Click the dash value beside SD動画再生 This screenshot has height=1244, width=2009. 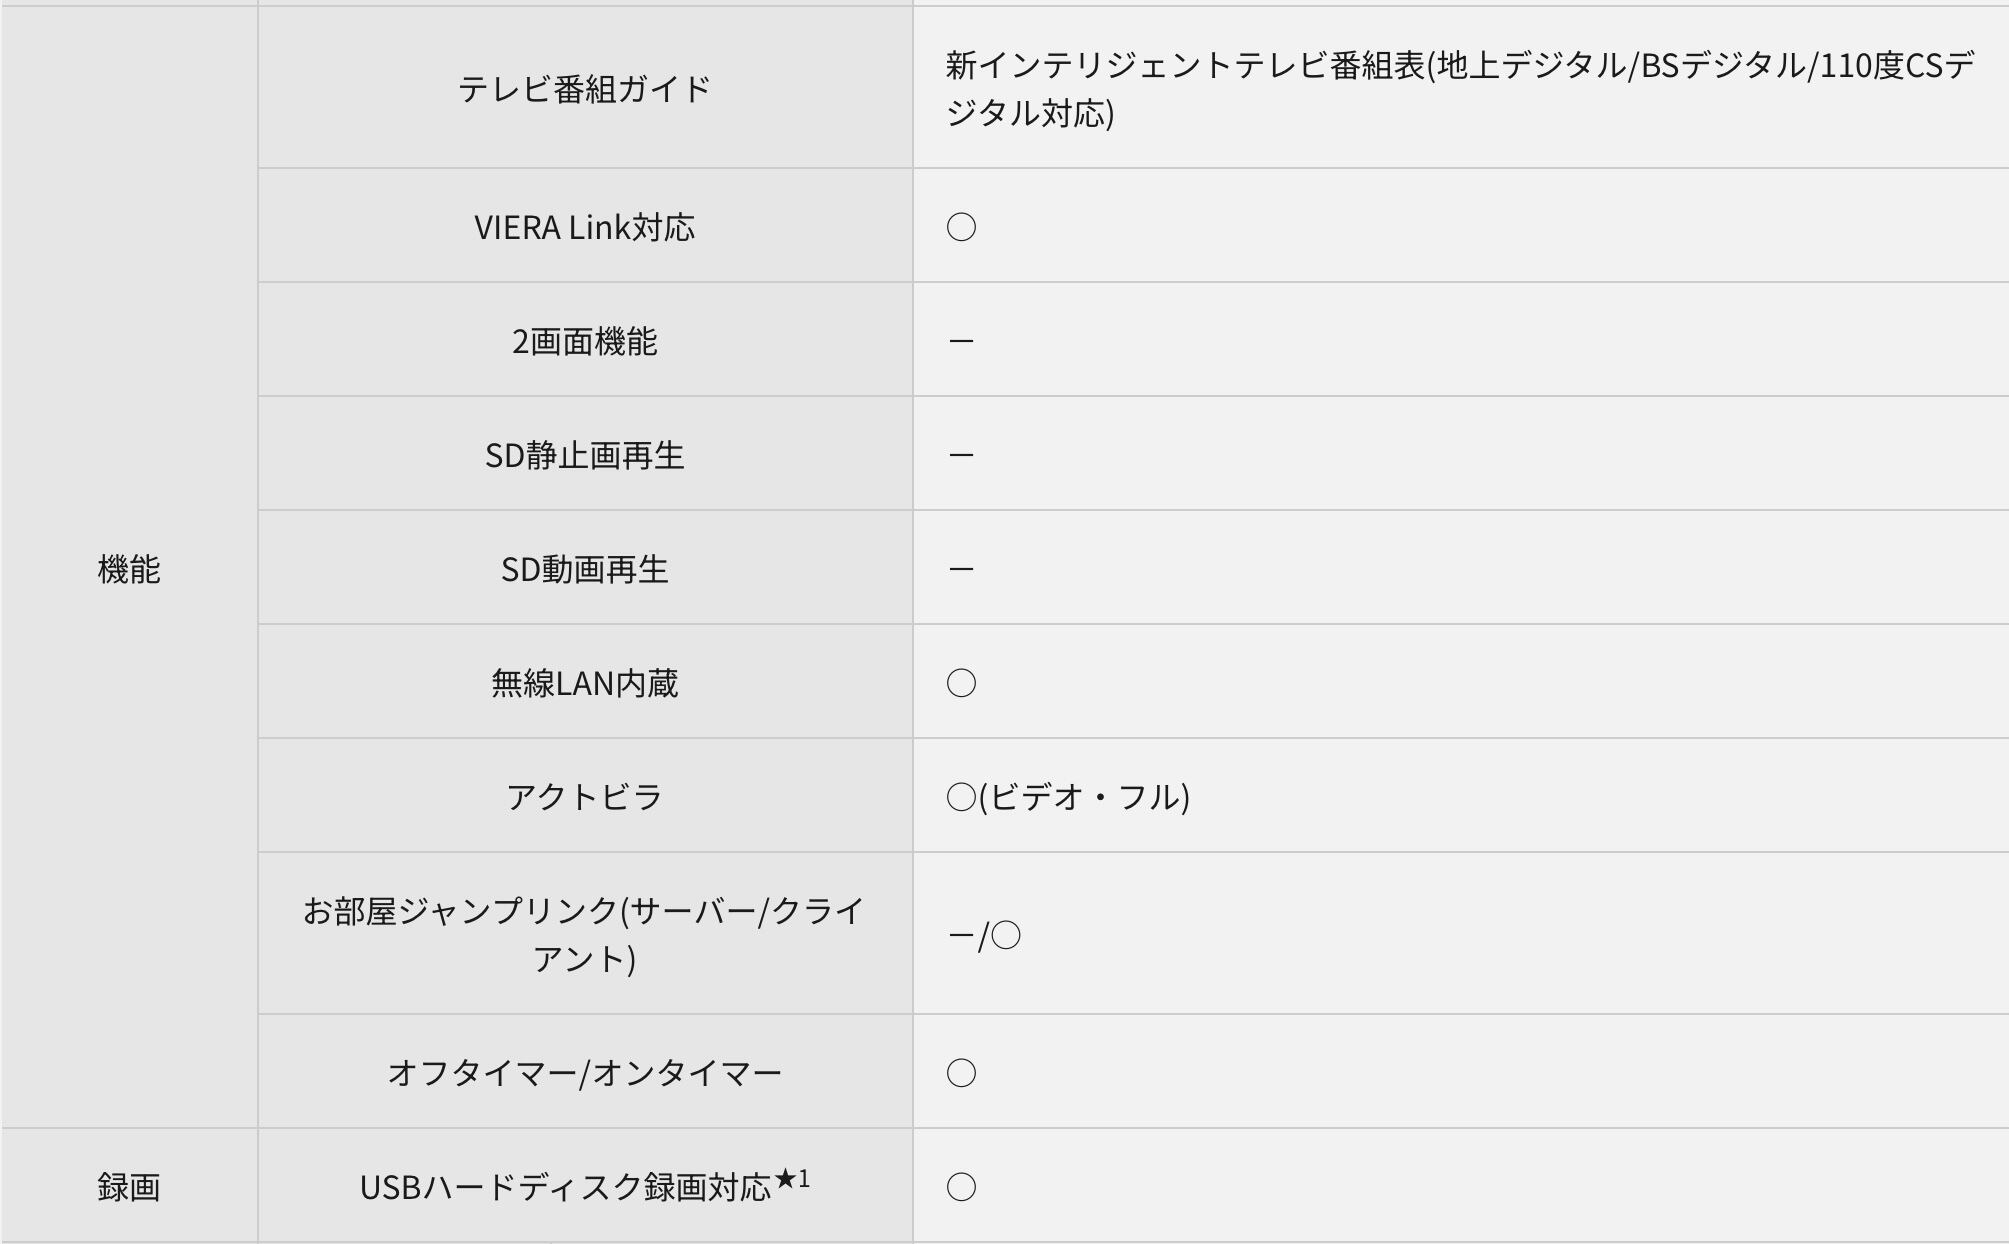[x=961, y=570]
